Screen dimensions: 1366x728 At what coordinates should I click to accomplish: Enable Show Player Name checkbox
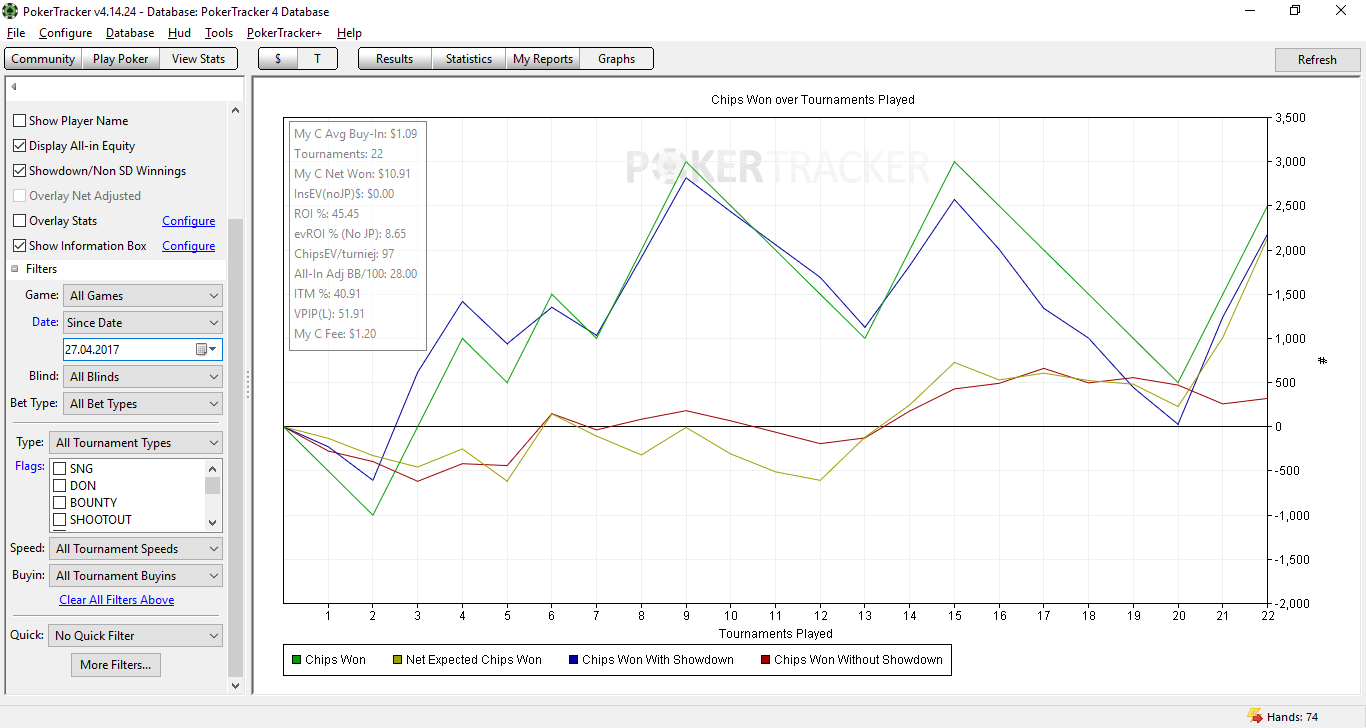(x=19, y=121)
